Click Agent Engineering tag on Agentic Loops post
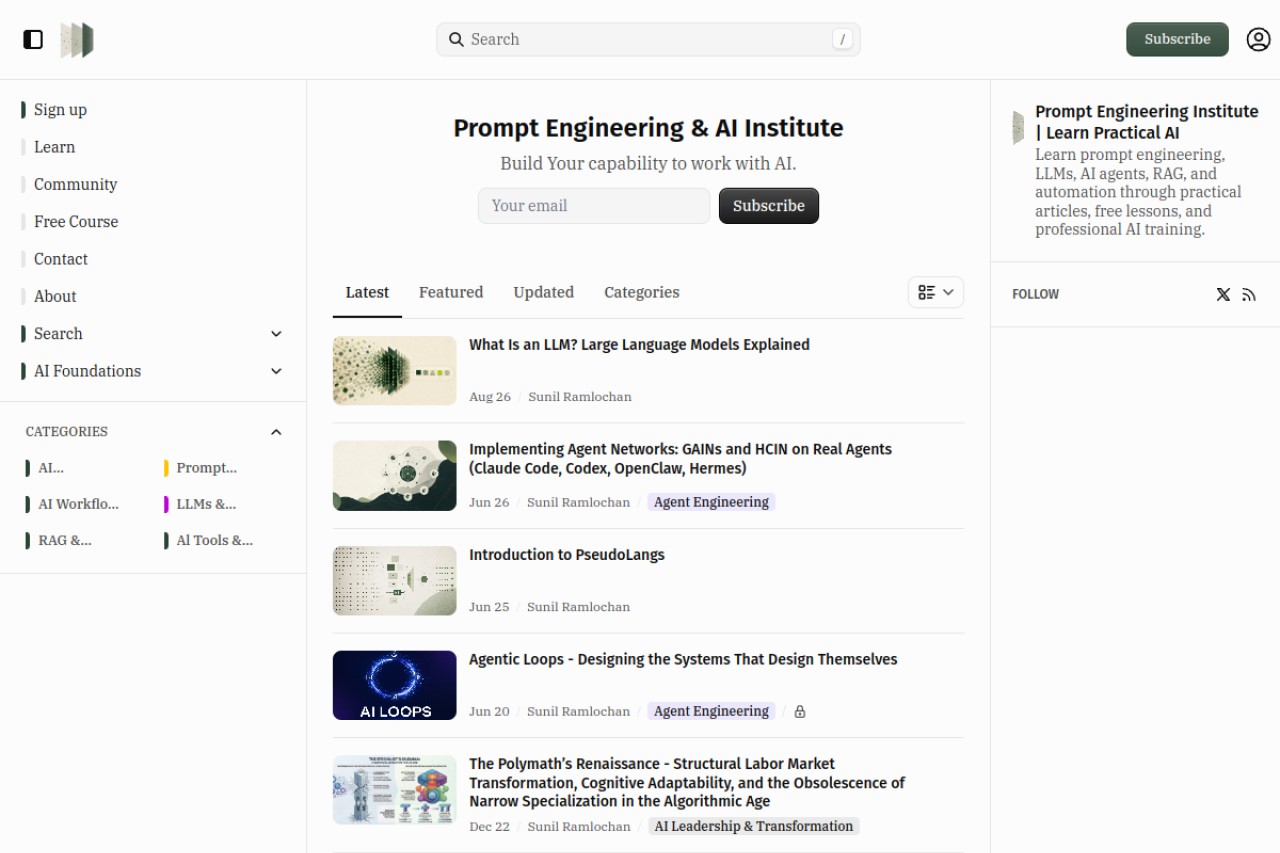Screen dimensions: 1280x853 coord(711,711)
